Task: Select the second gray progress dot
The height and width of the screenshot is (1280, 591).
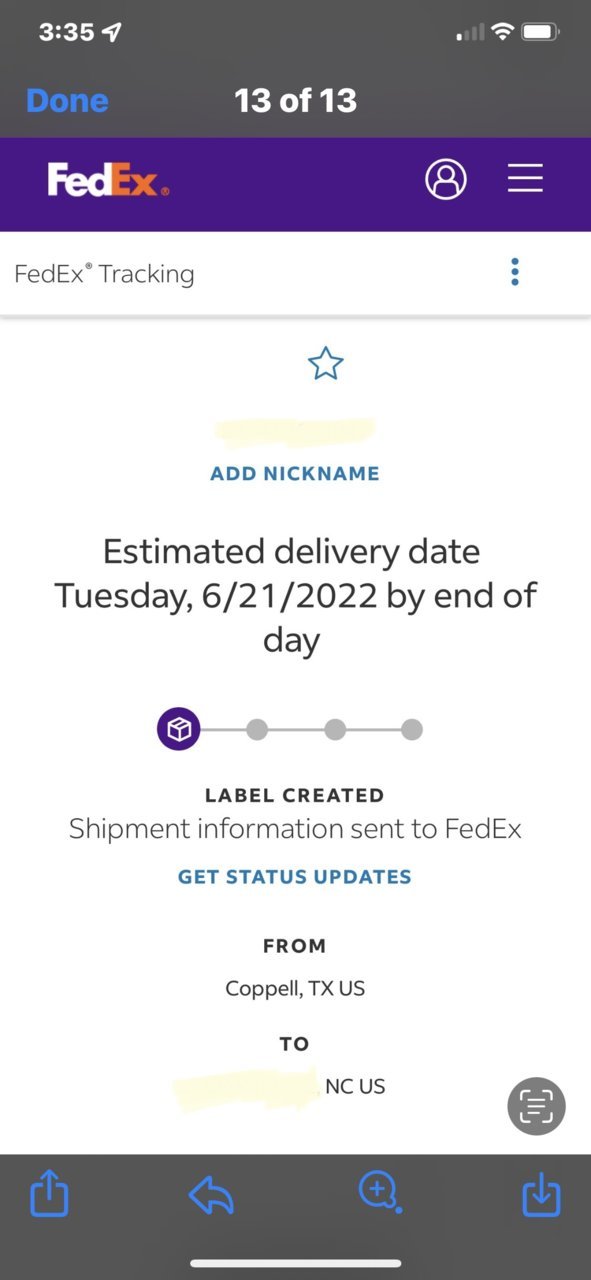Action: [257, 730]
